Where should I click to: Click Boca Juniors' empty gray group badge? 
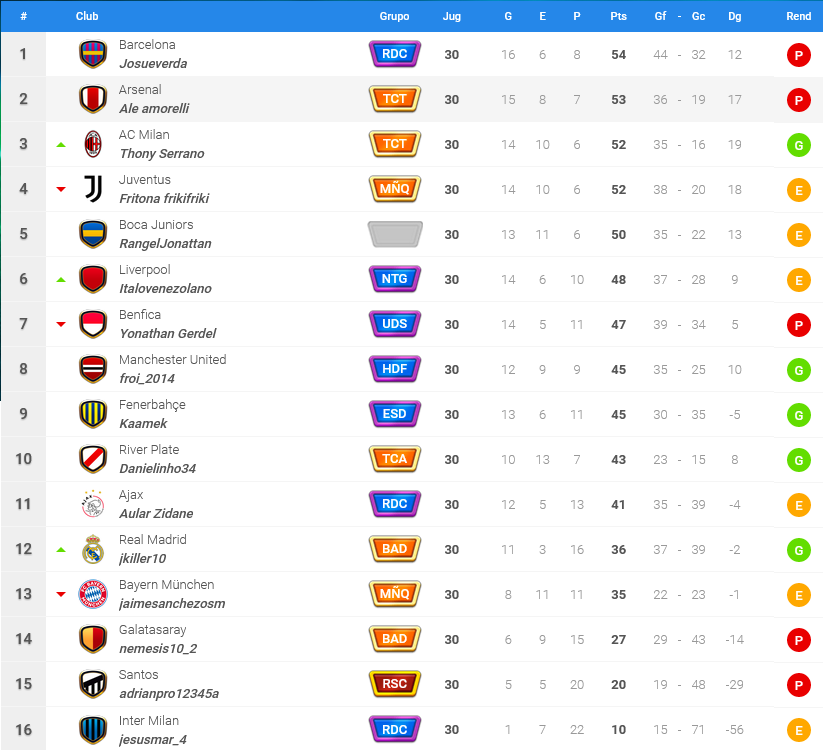[395, 234]
